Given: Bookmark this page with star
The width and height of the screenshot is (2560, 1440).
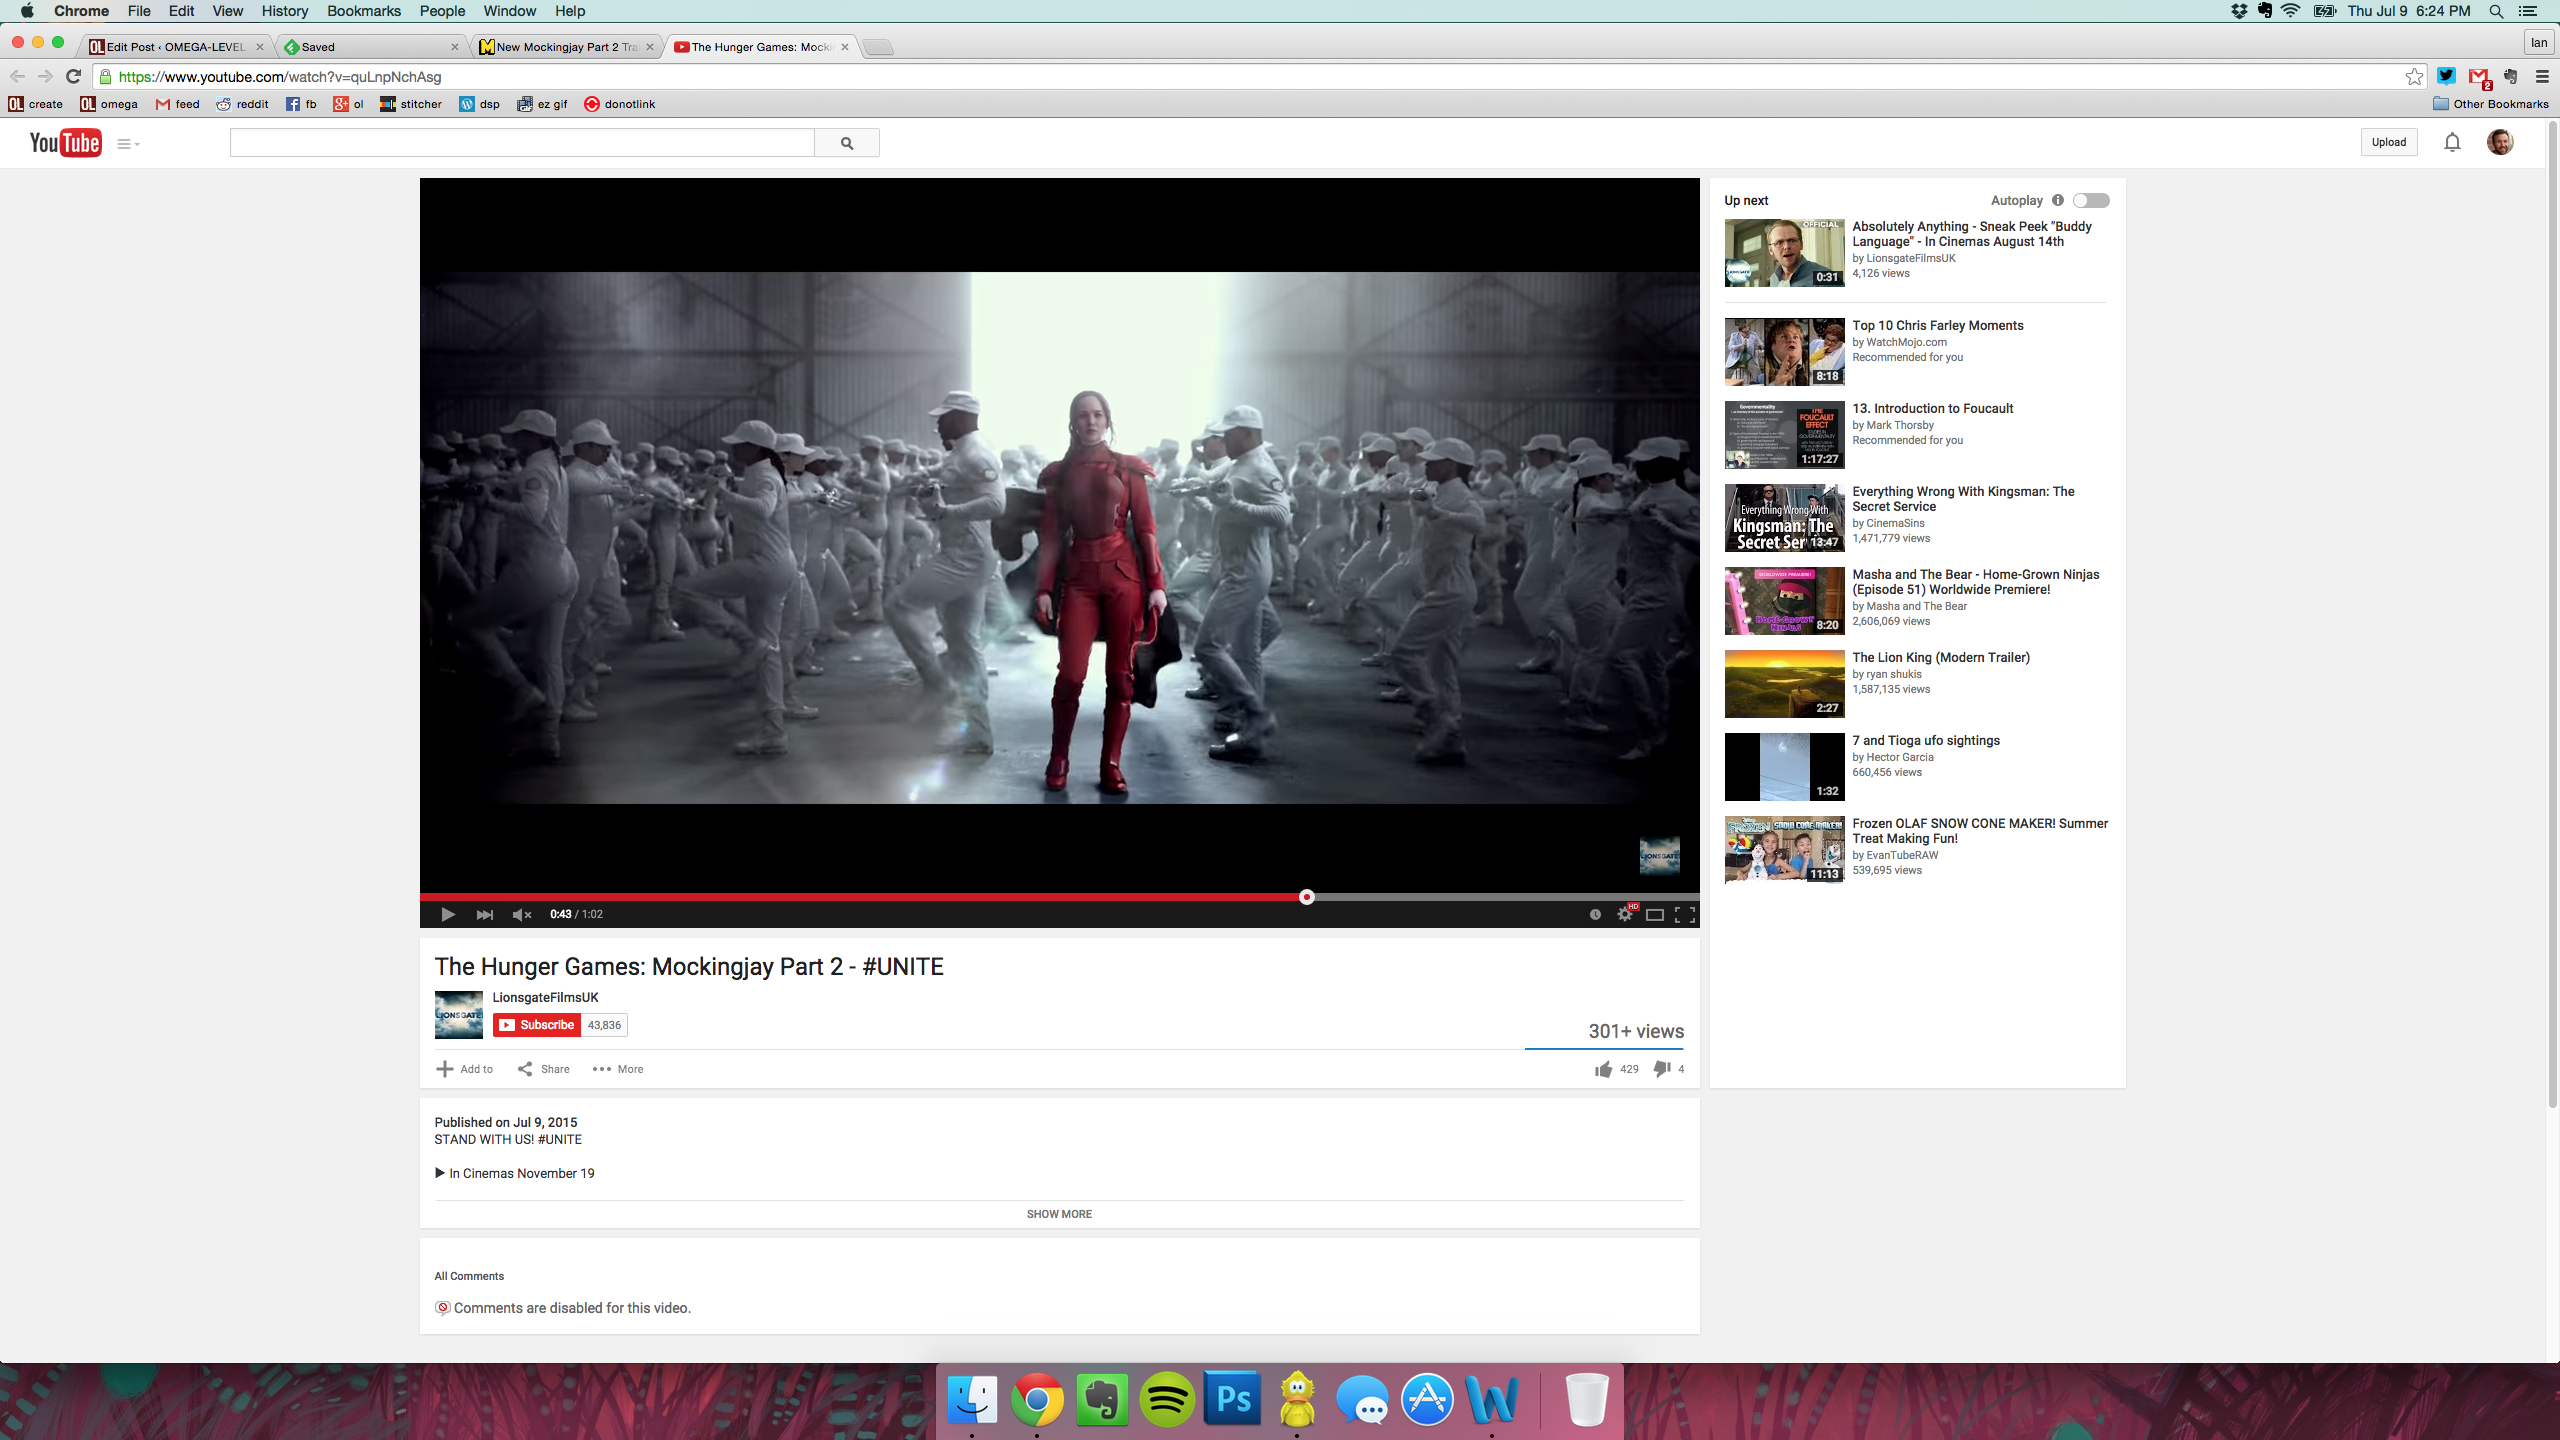Looking at the screenshot, I should [2414, 76].
